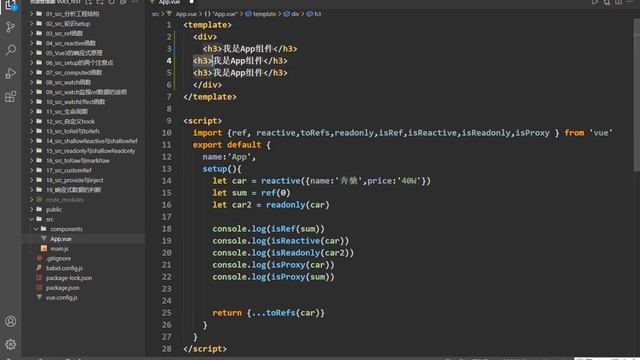Click 'export default' on line 11
The width and height of the screenshot is (640, 360).
pos(227,145)
